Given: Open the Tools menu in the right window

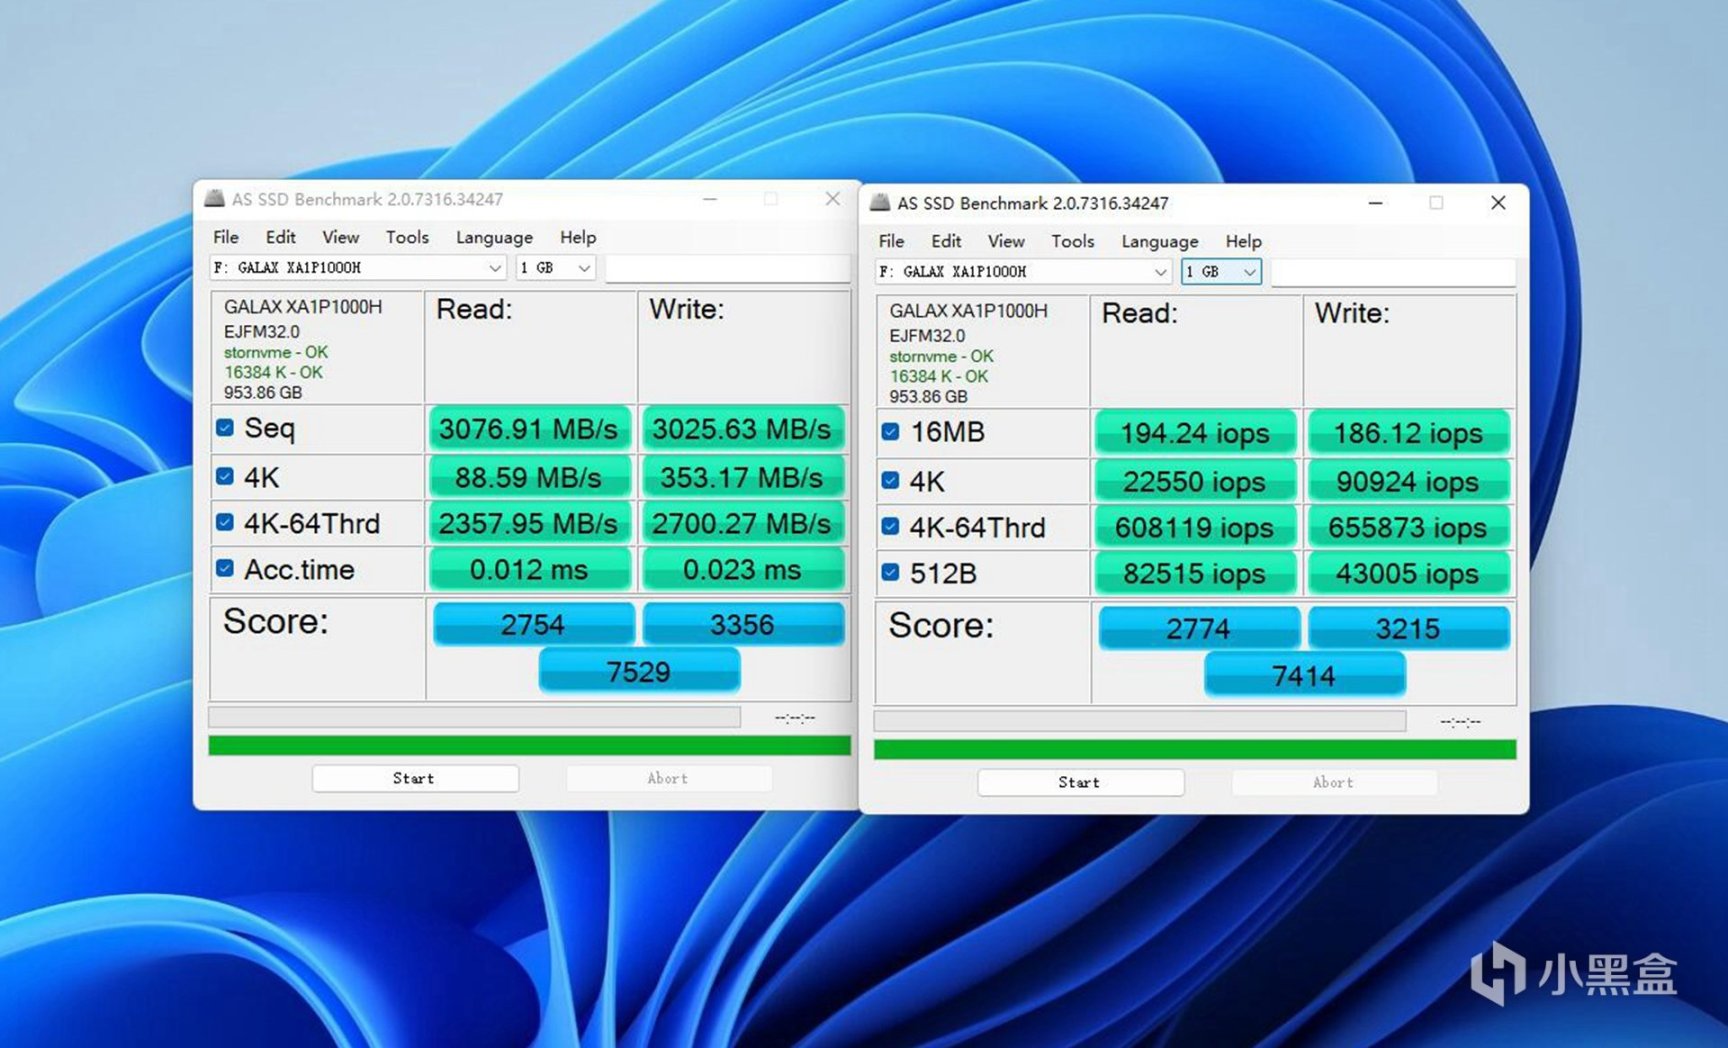Looking at the screenshot, I should pos(1073,241).
